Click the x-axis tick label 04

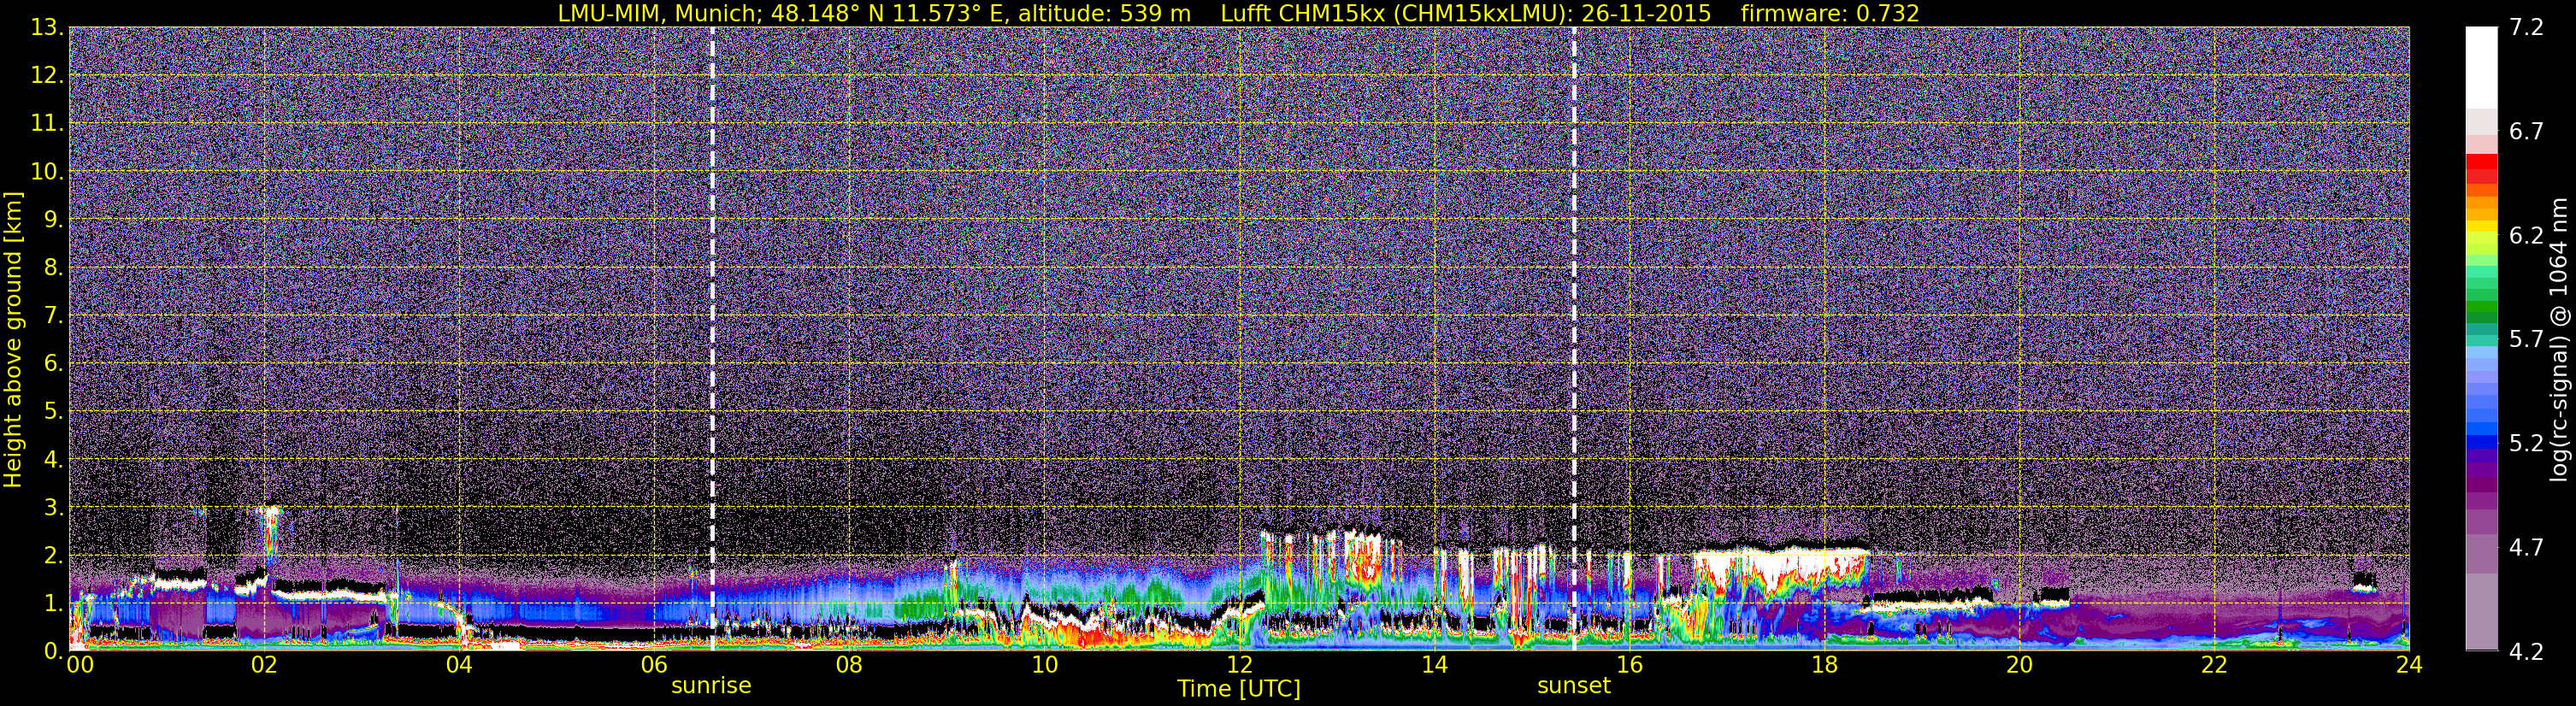[459, 666]
